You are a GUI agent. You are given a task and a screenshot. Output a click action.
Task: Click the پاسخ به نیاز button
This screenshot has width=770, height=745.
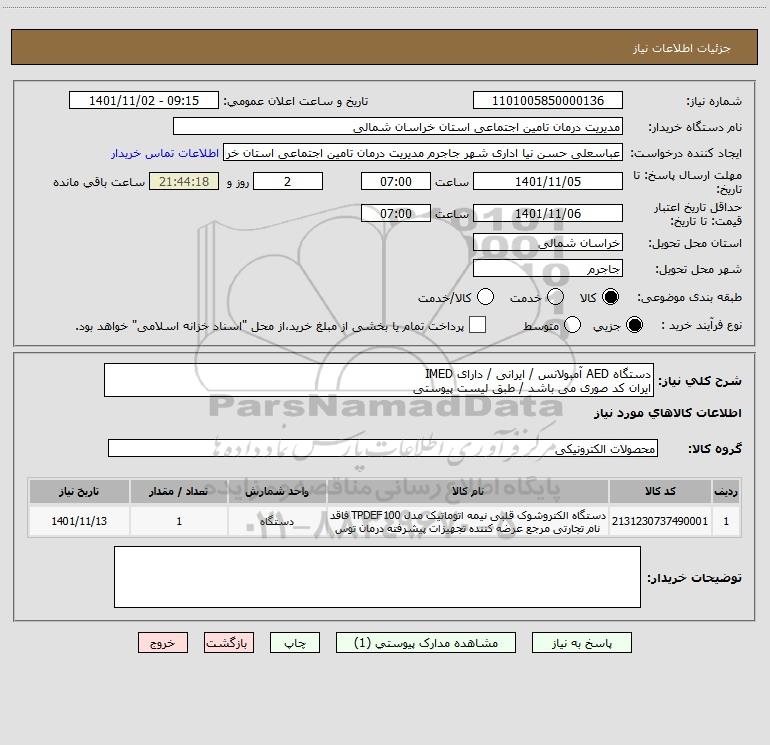(x=581, y=643)
